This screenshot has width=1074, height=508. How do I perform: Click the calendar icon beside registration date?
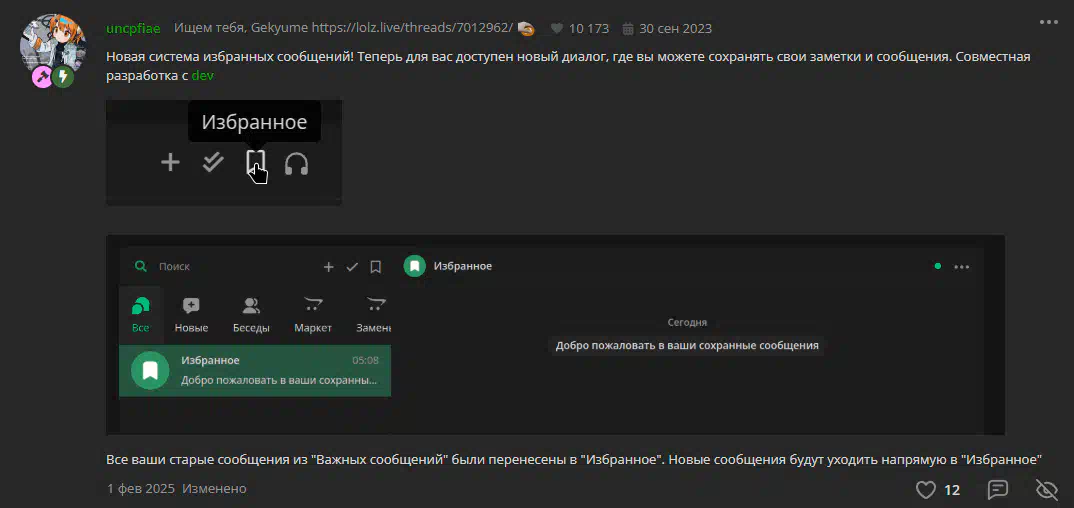point(628,29)
